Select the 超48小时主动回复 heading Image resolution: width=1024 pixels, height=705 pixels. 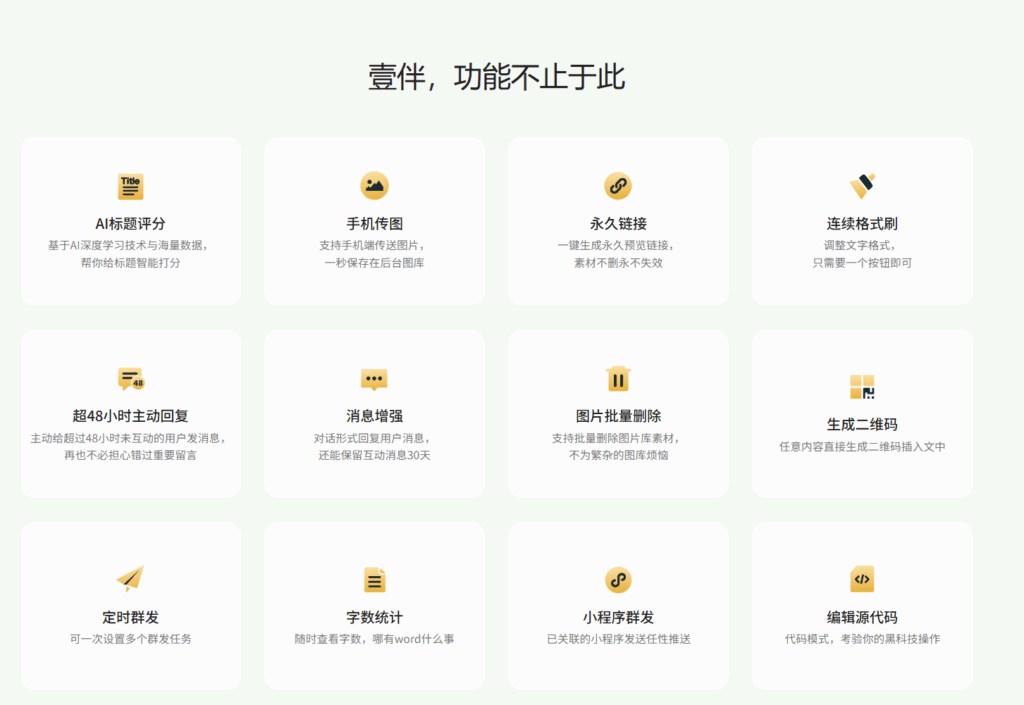131,416
